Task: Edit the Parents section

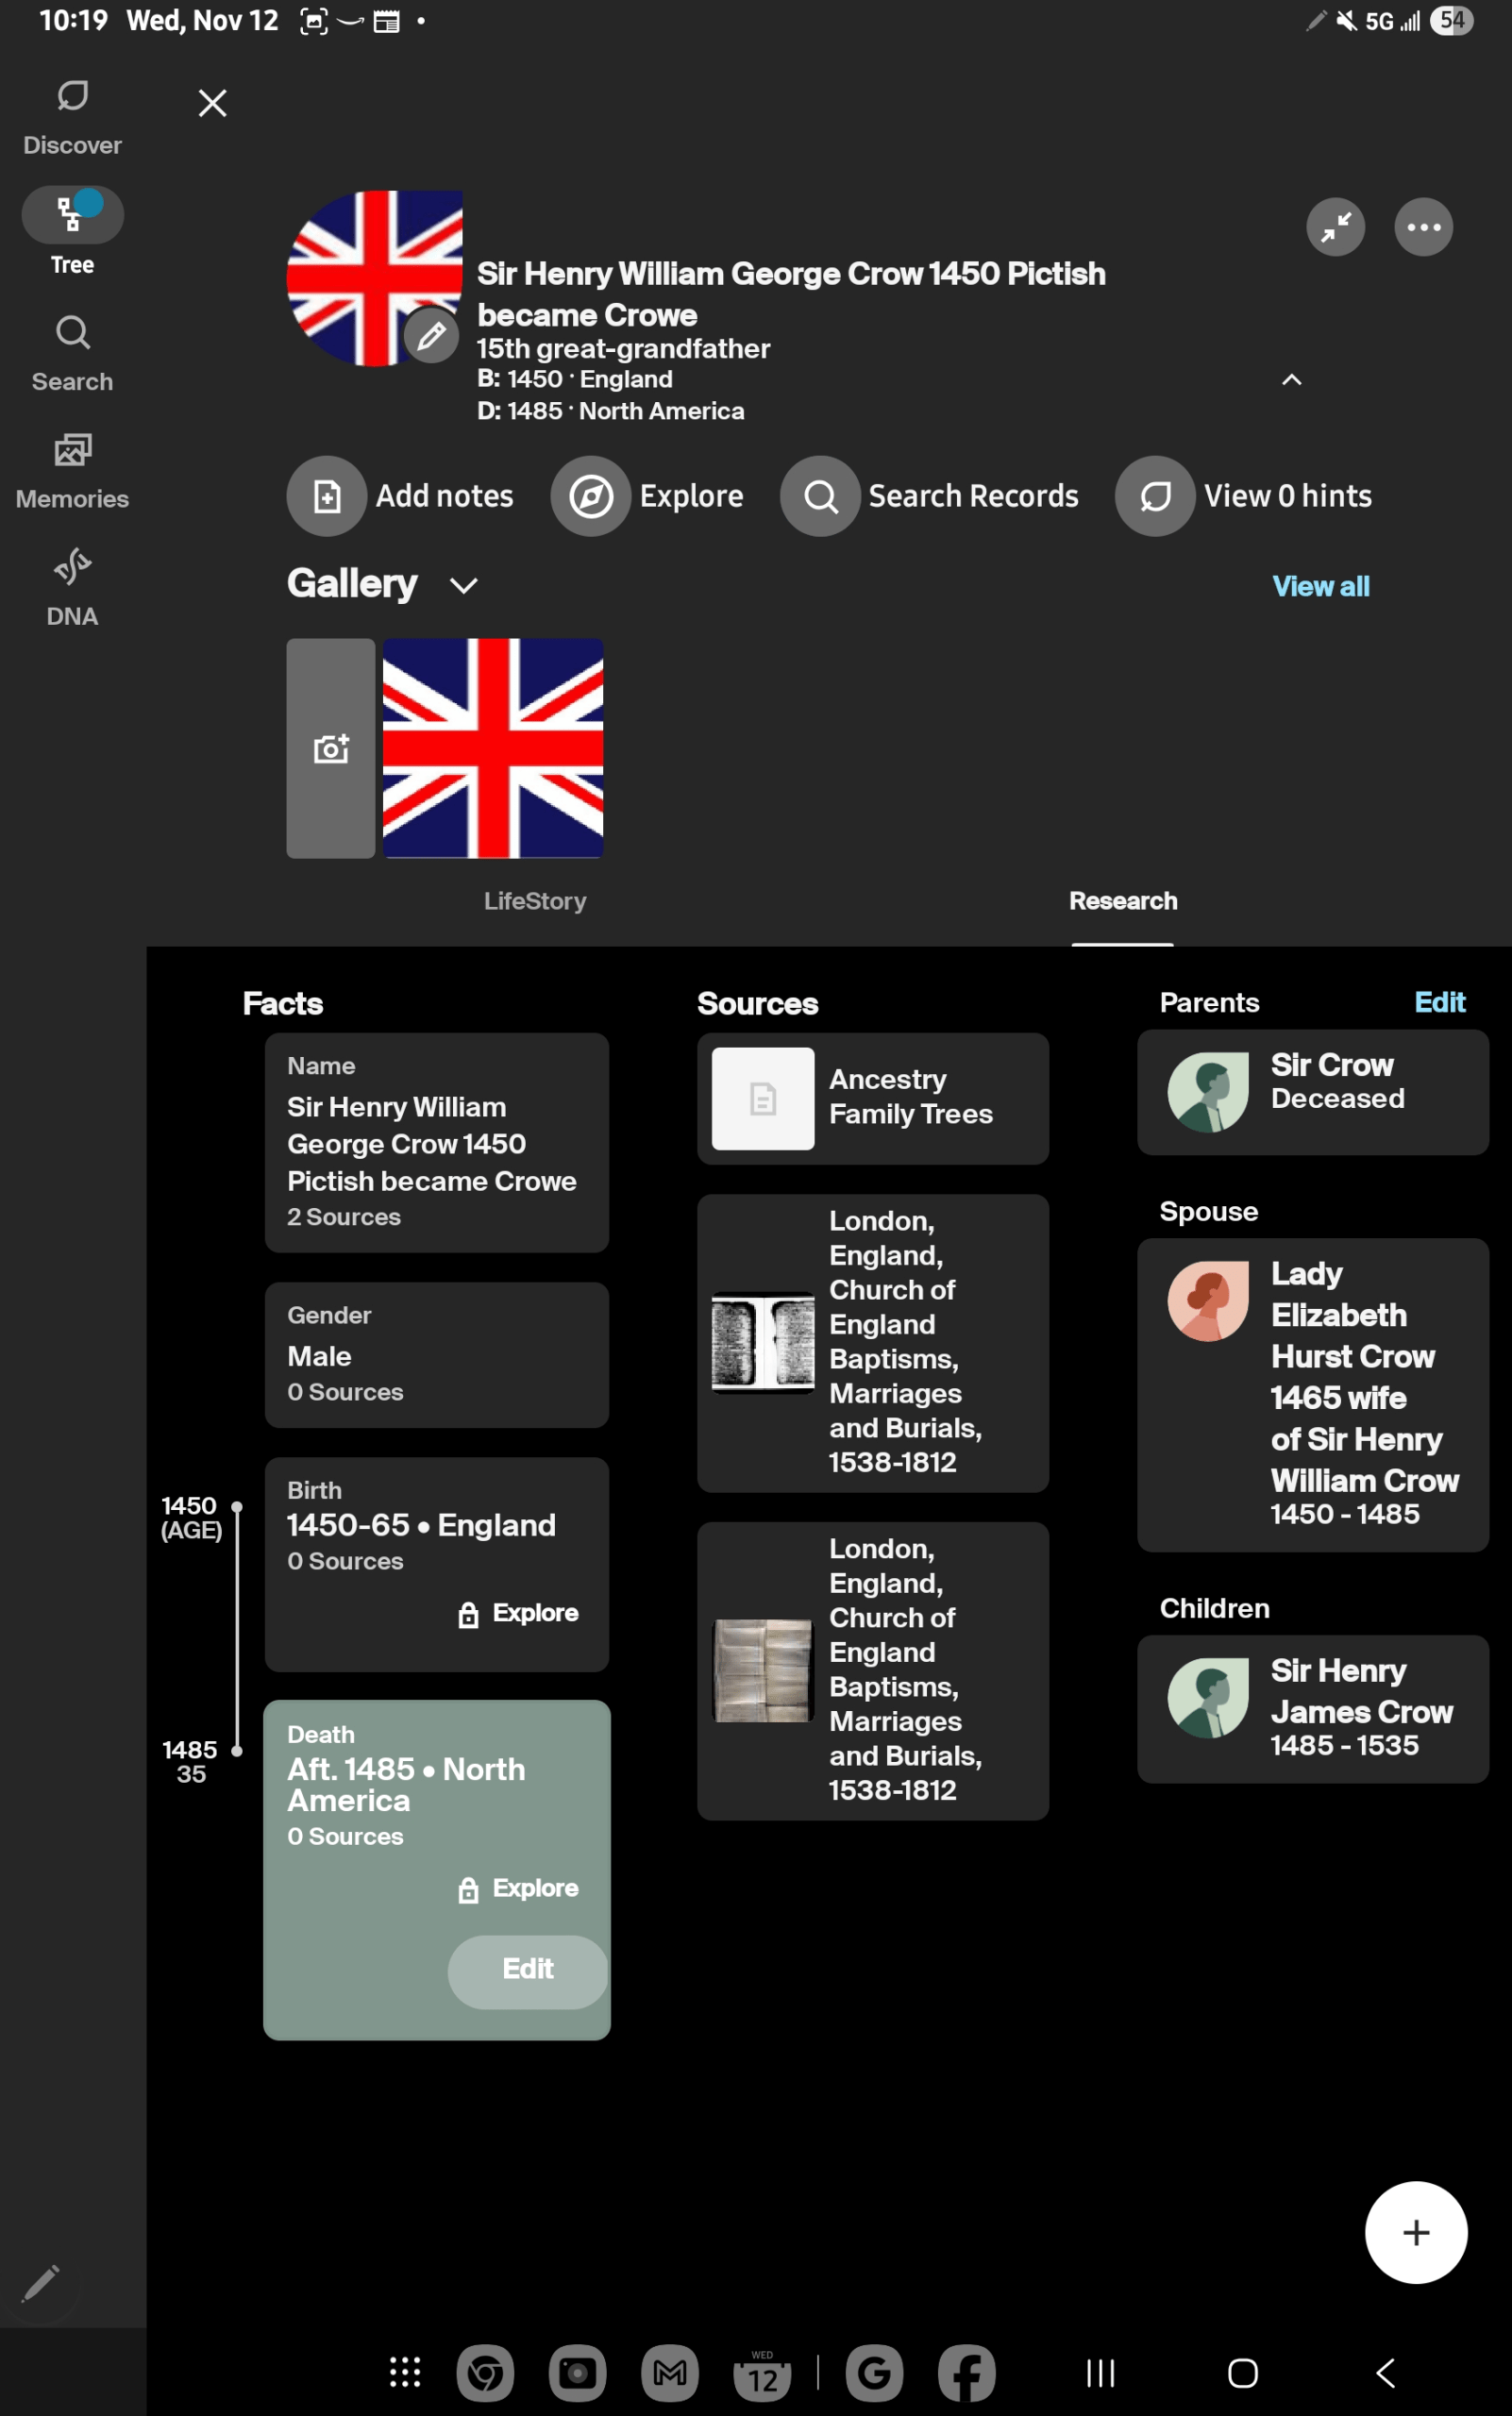Action: (x=1440, y=1002)
